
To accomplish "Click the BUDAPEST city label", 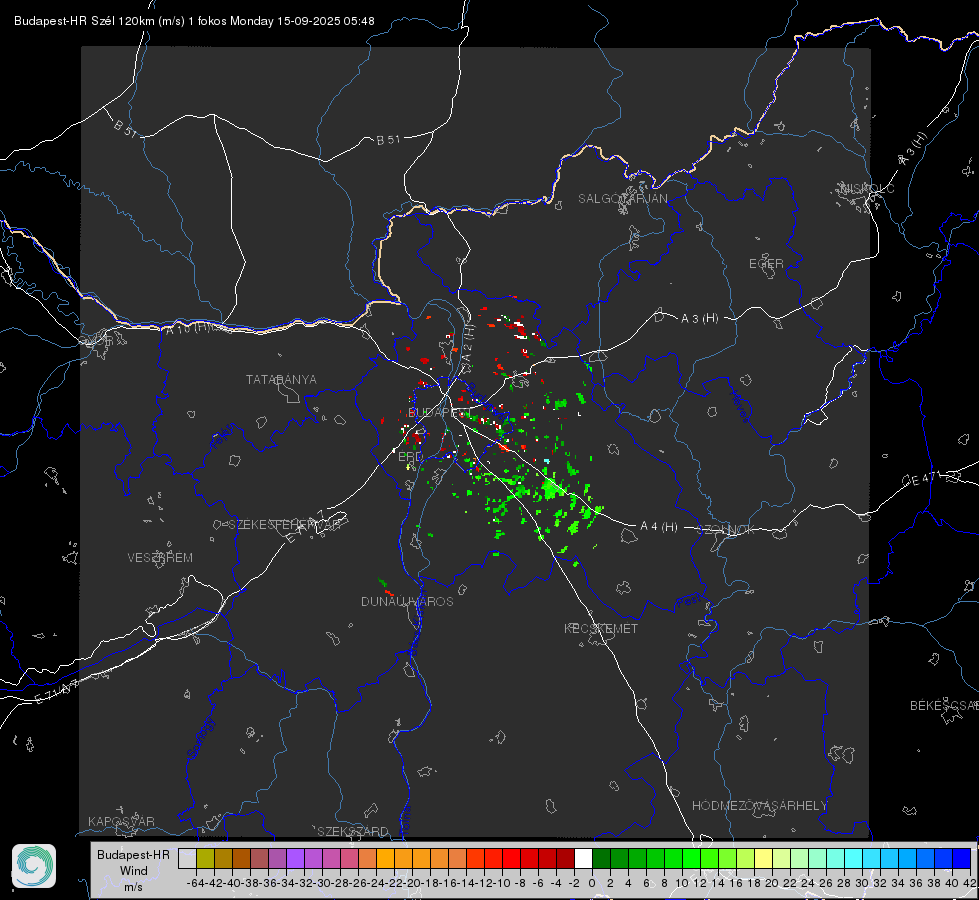I will point(439,412).
